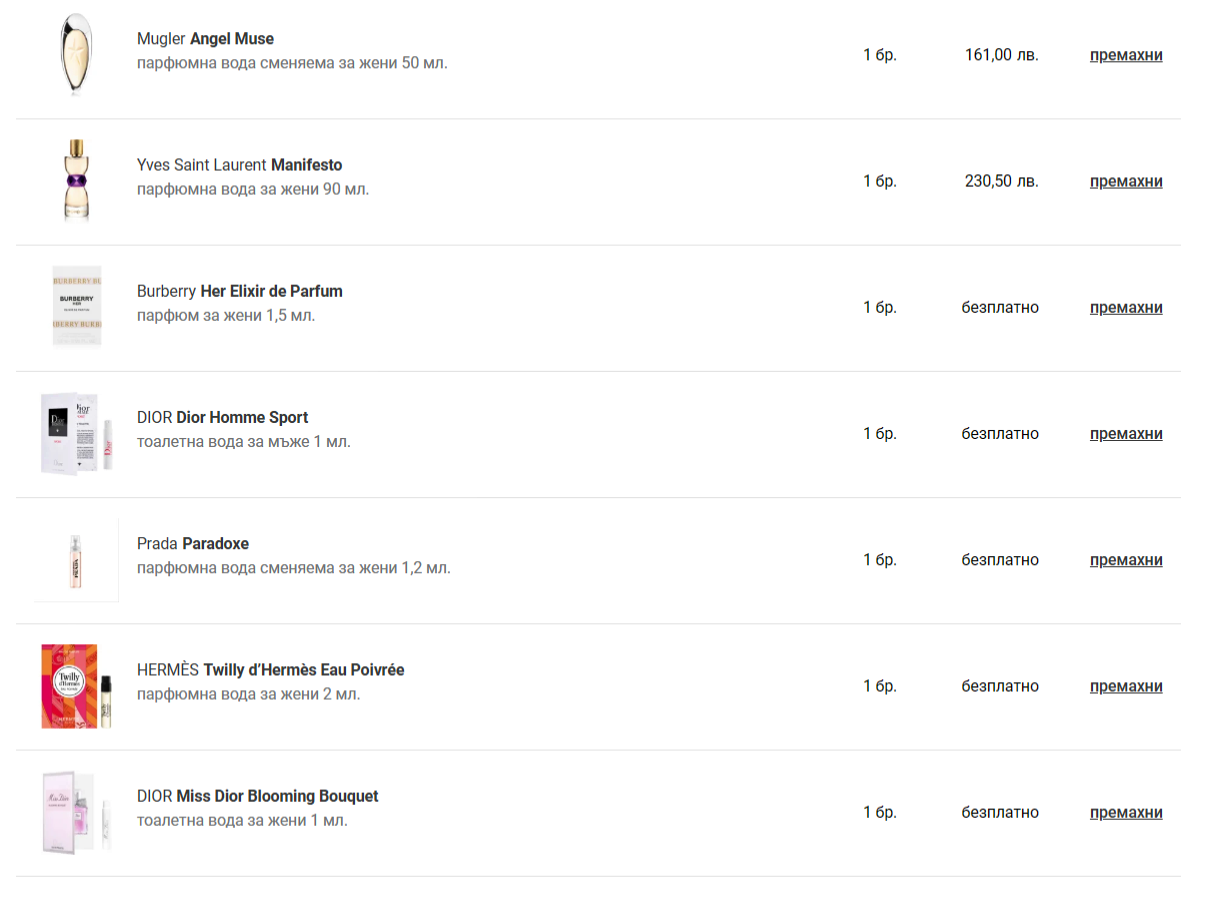Click the Prada Paradoxe sample image
This screenshot has height=898, width=1226.
pos(76,560)
